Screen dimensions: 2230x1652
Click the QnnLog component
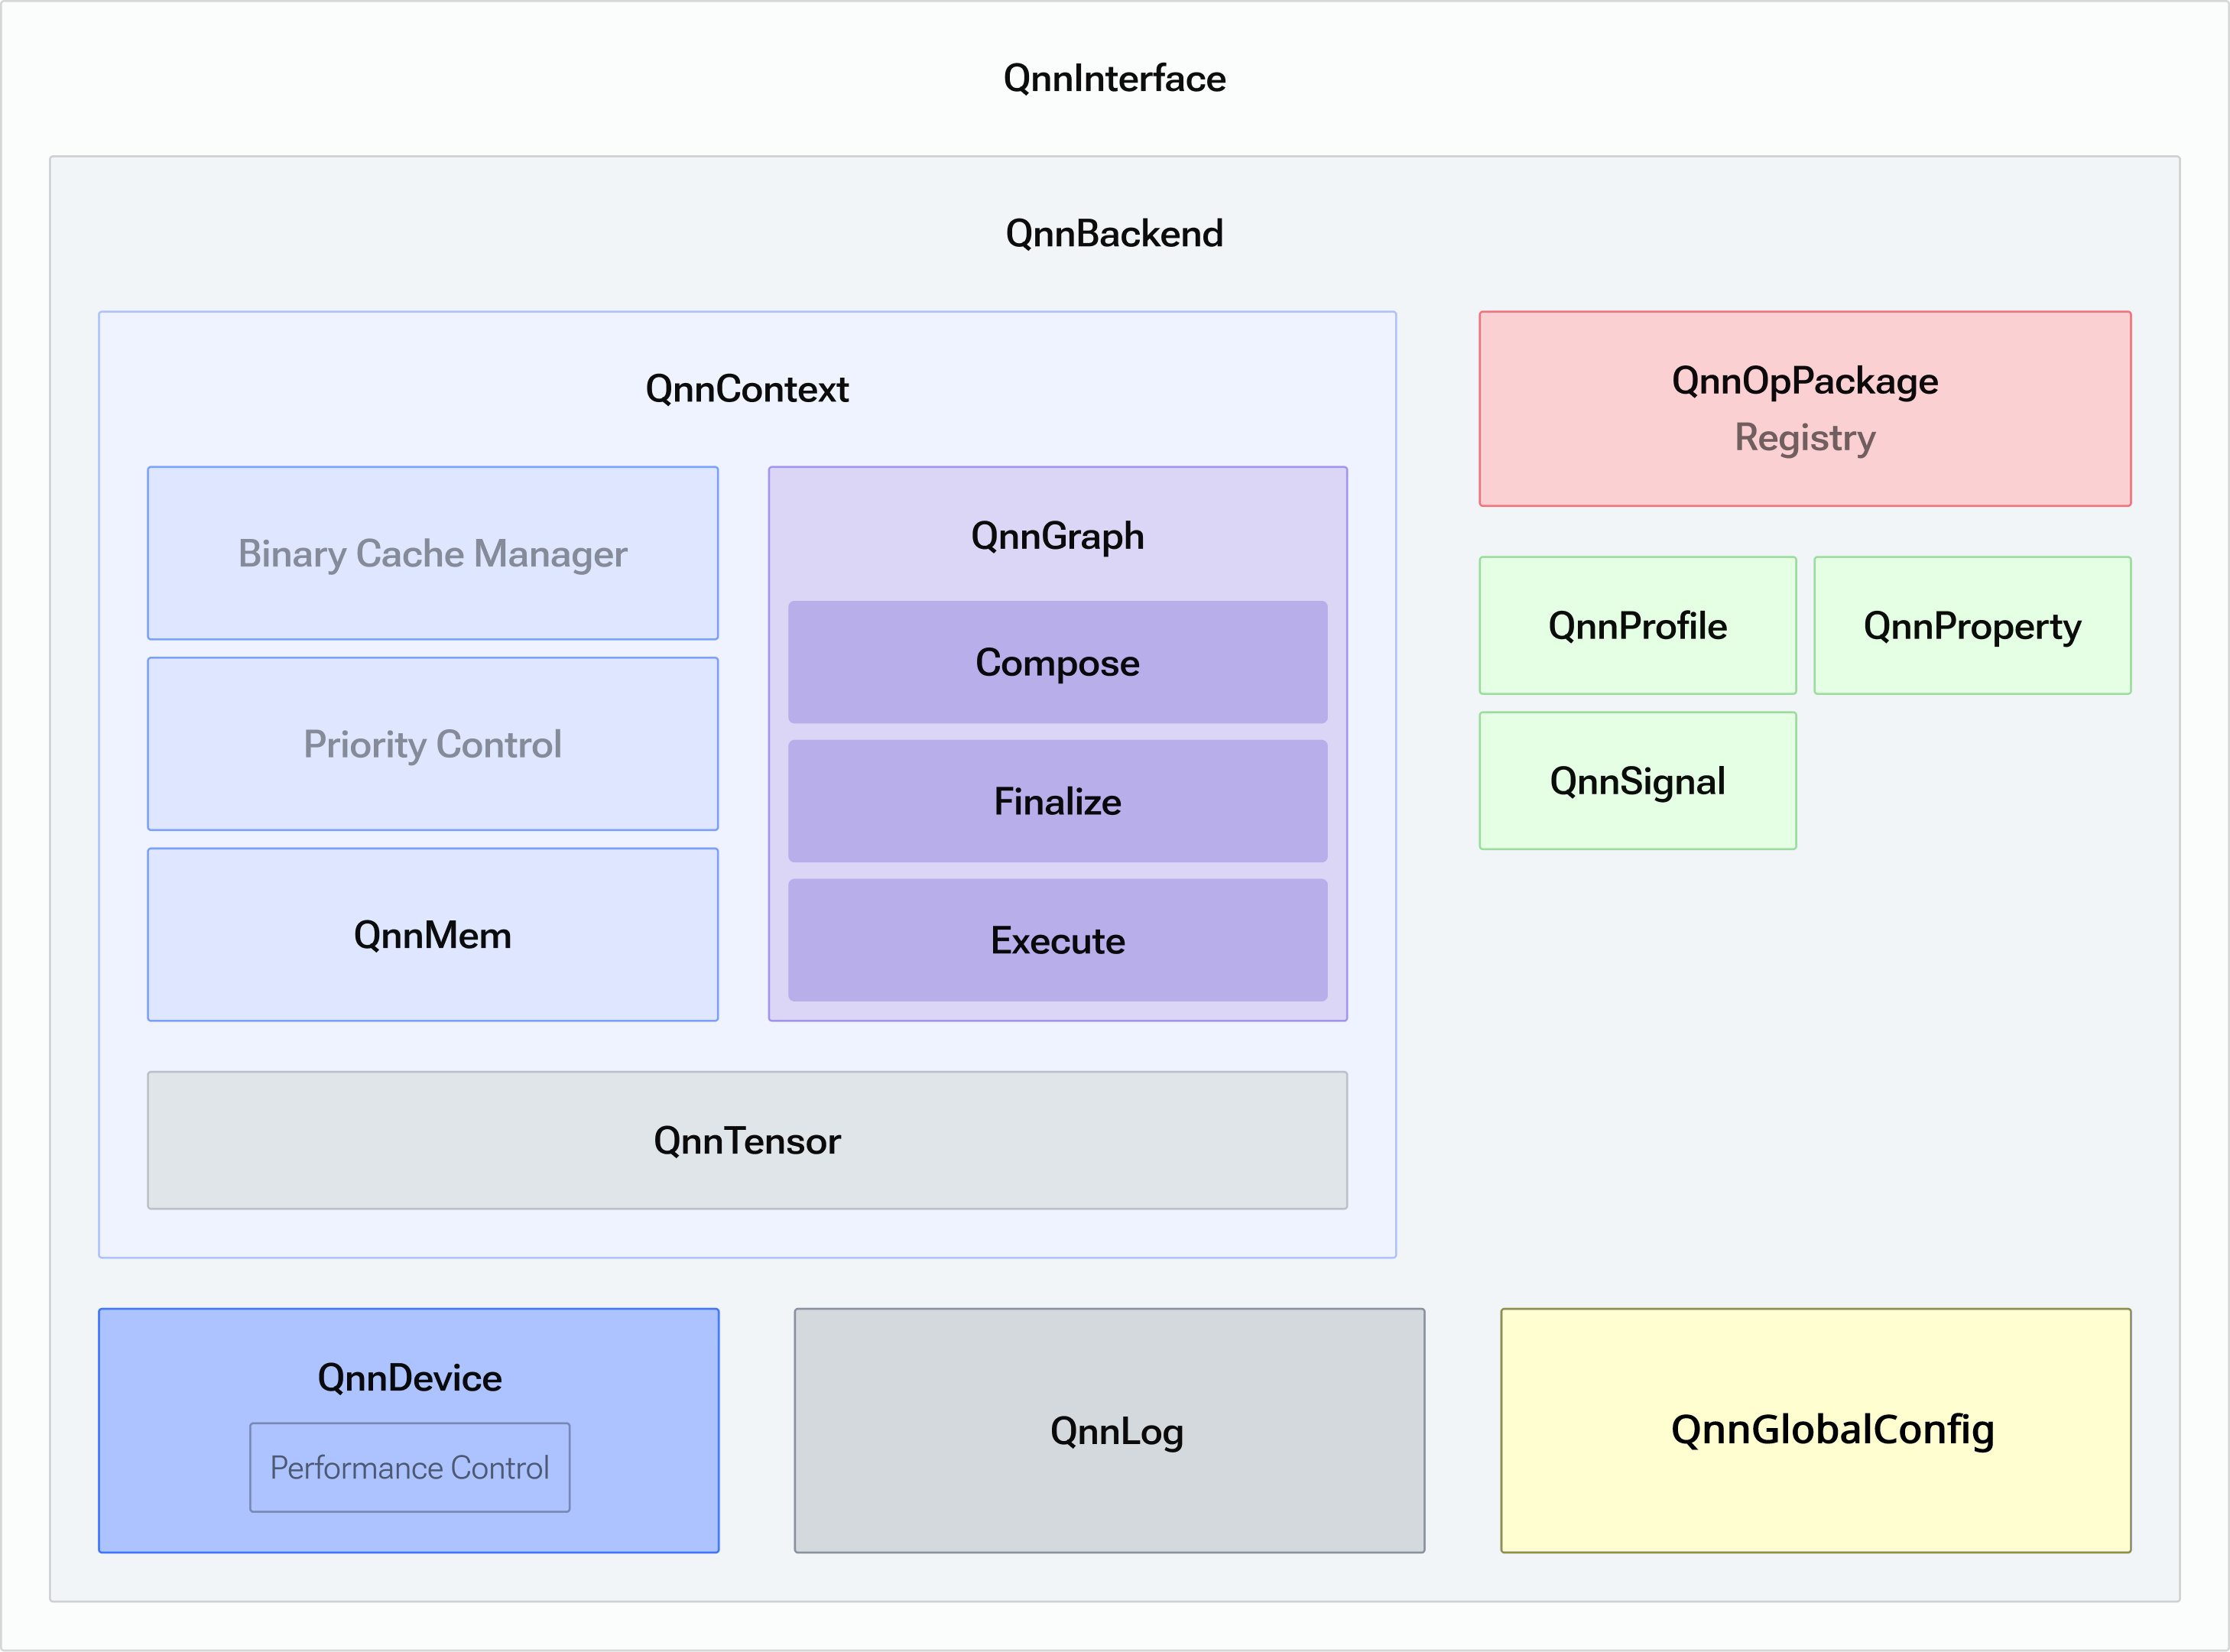pos(1110,1430)
